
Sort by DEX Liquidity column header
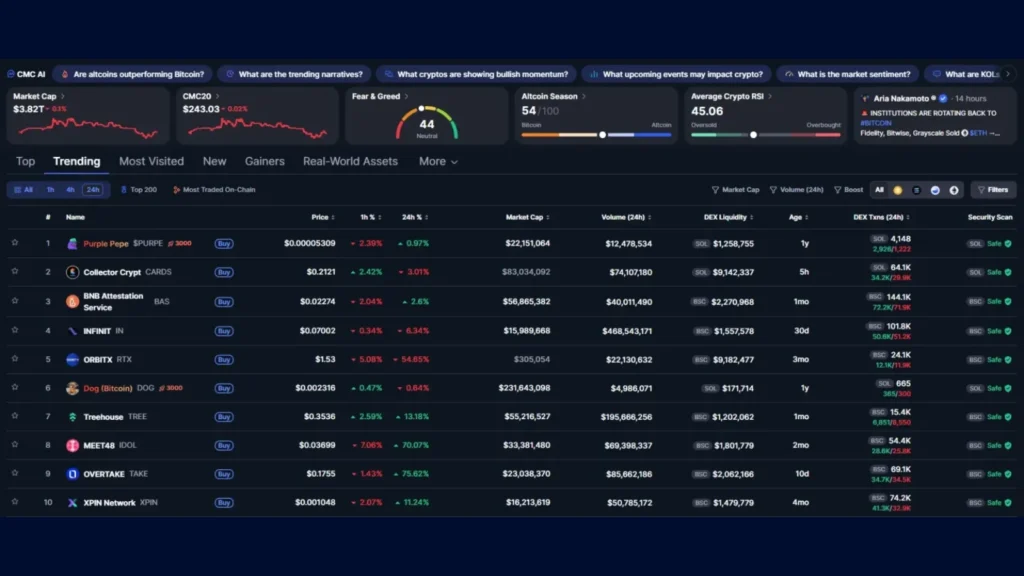pos(729,217)
